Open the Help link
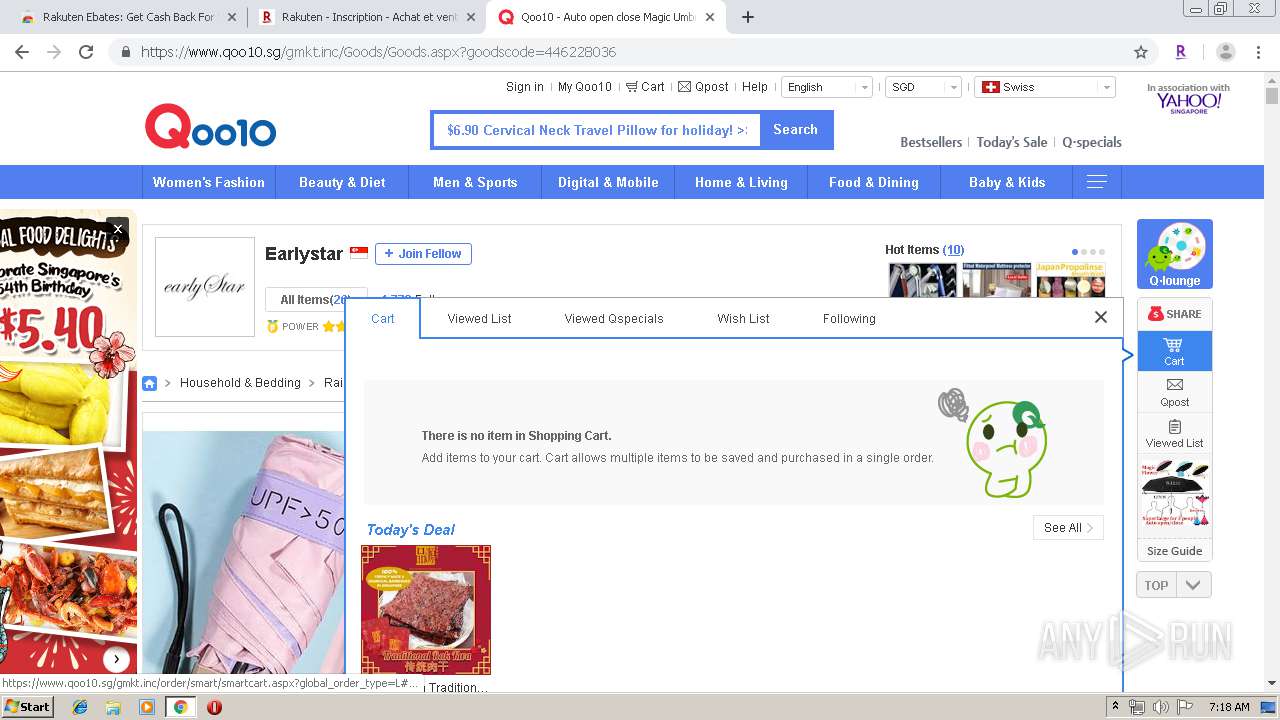1280x720 pixels. coord(755,87)
